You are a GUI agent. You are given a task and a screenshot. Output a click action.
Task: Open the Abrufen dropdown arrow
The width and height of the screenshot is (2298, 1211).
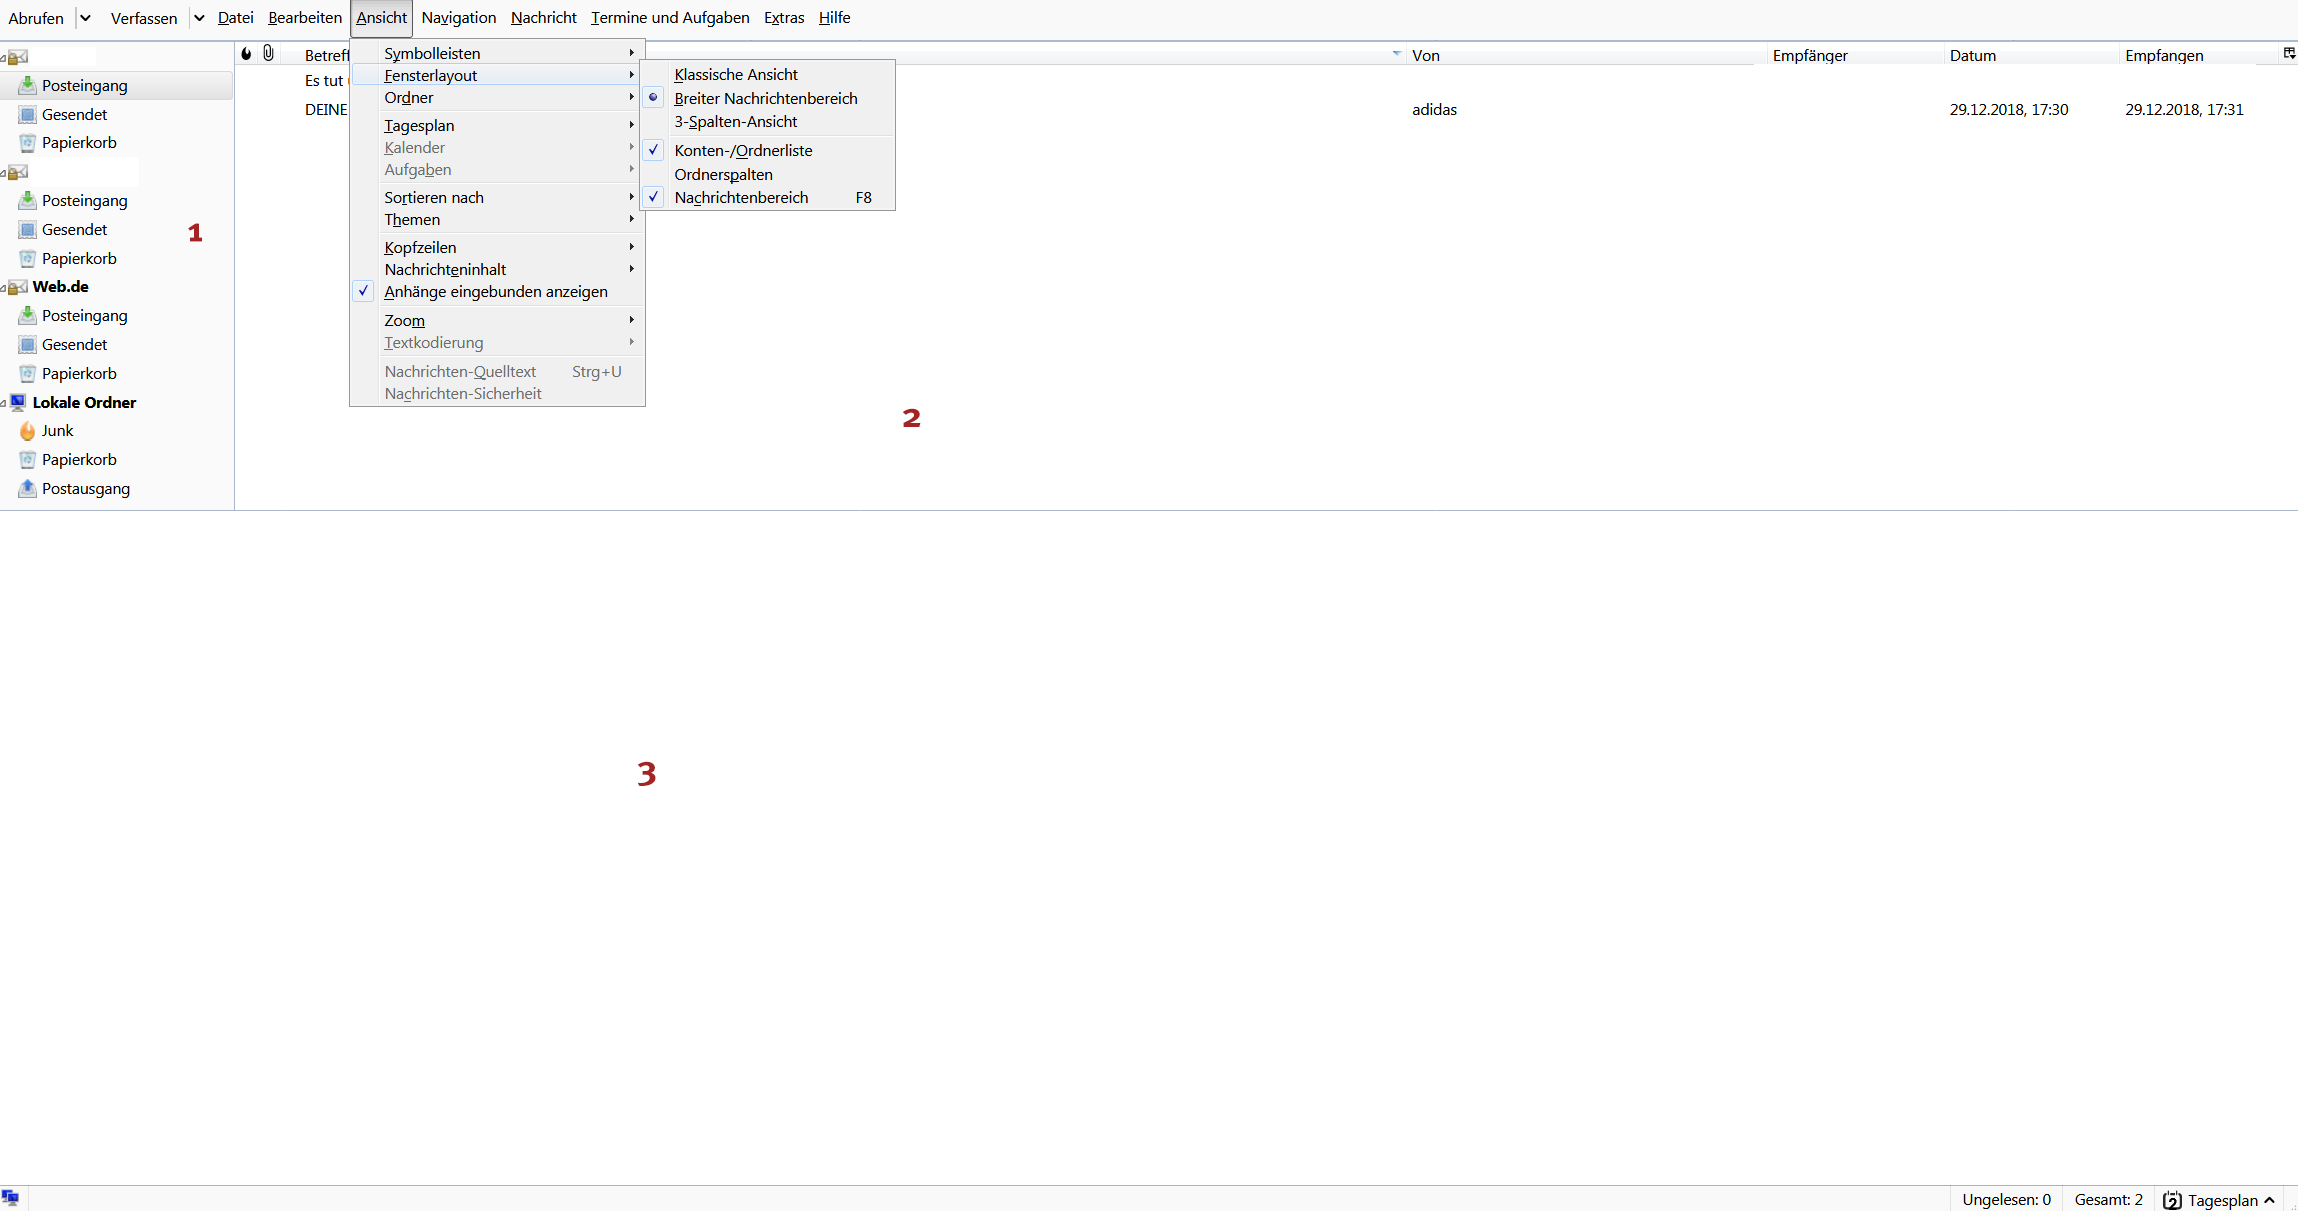[x=85, y=18]
